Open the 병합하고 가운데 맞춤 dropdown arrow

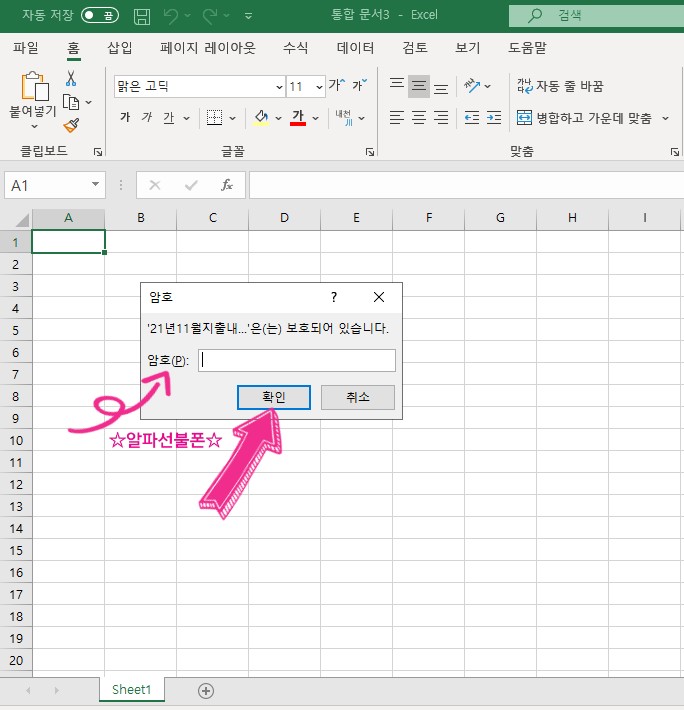pyautogui.click(x=665, y=118)
